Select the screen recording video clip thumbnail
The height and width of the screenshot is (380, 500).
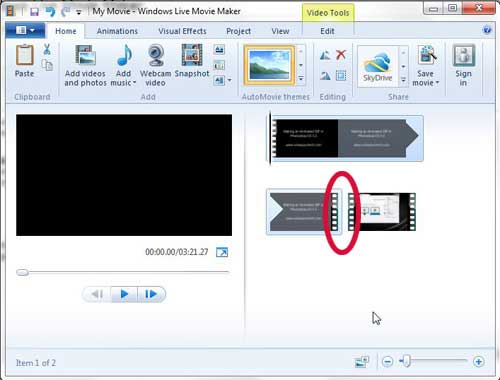point(382,212)
